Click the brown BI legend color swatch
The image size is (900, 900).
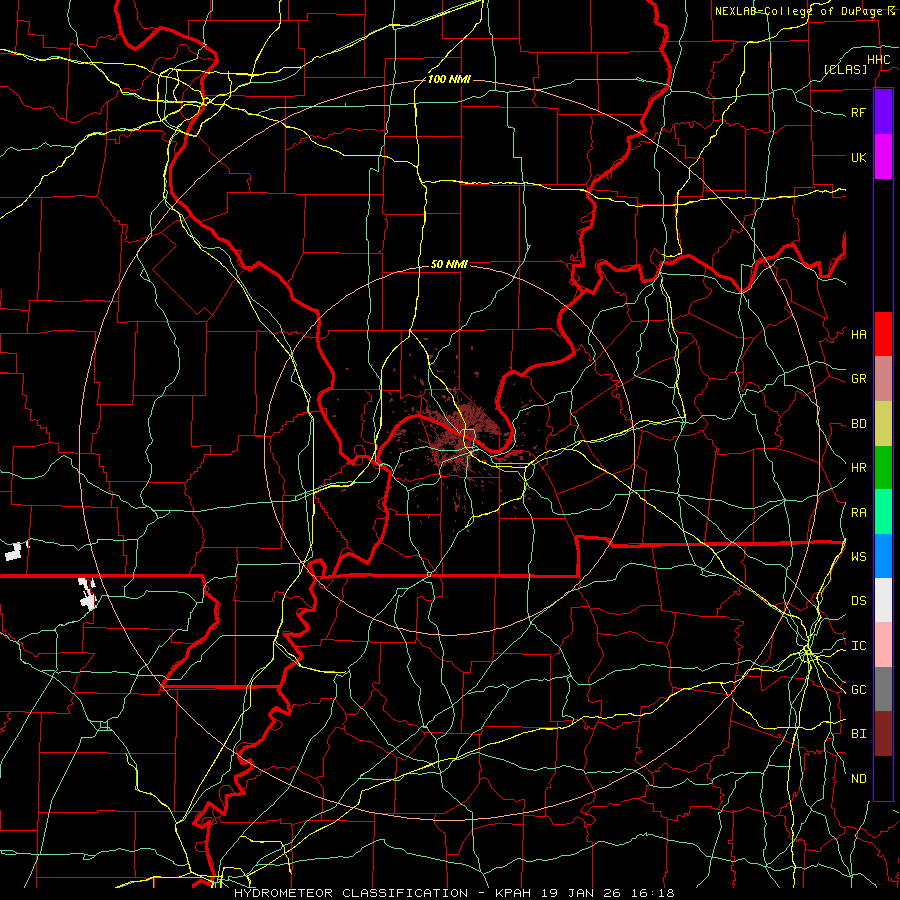point(883,734)
